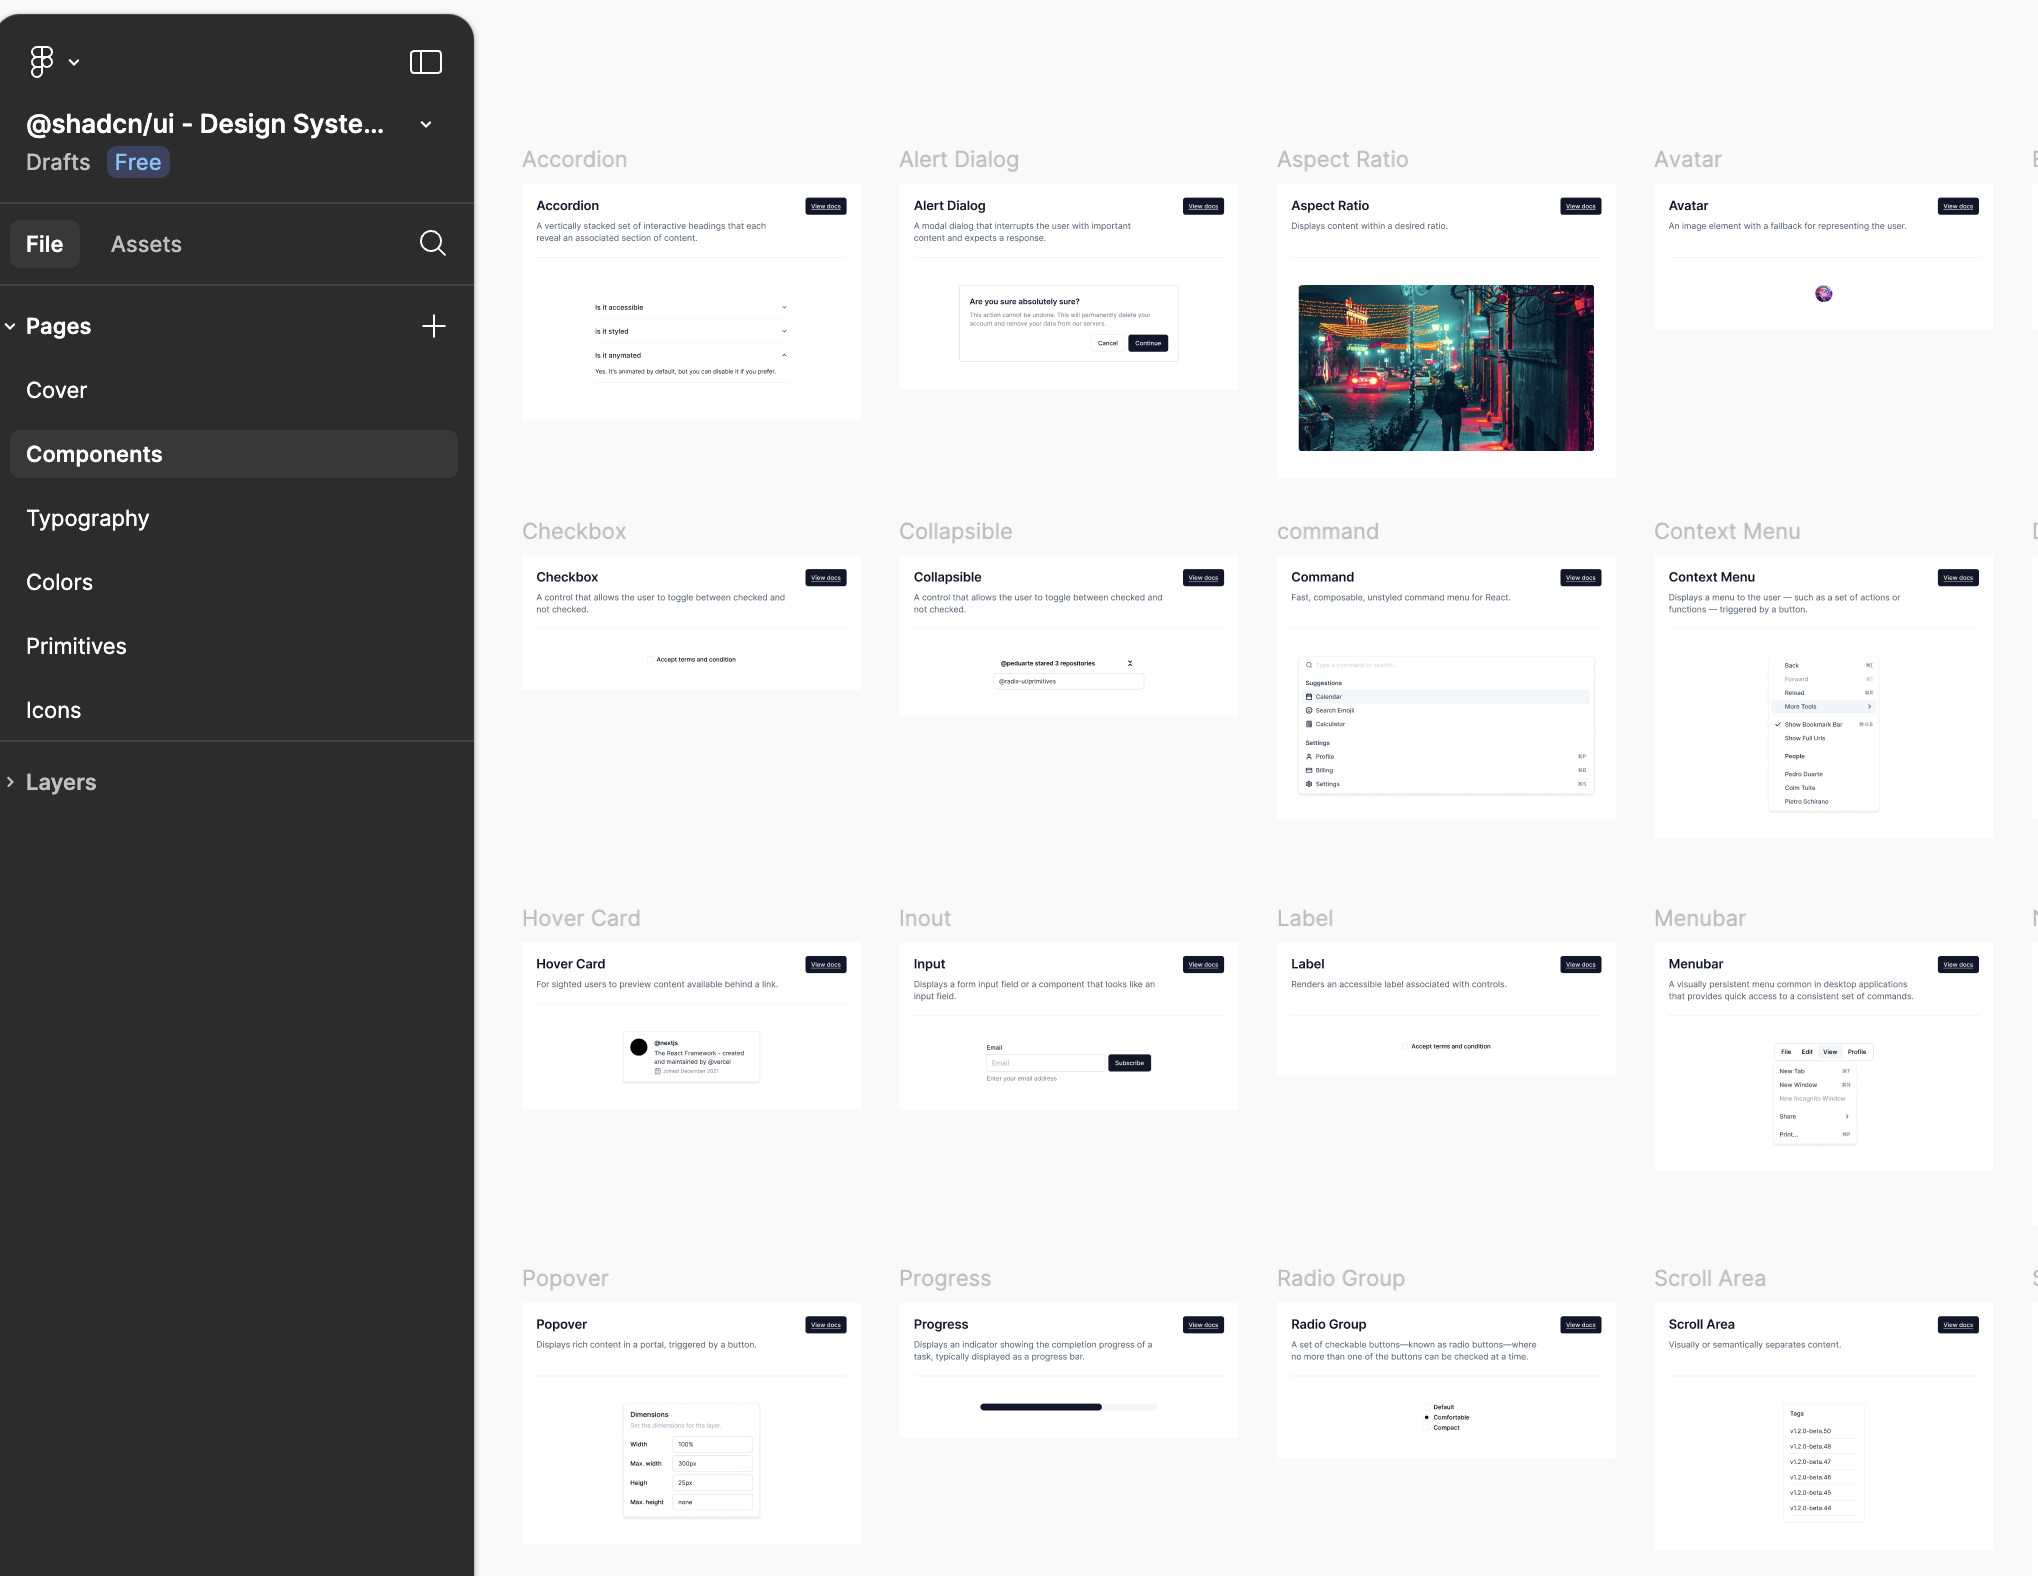The image size is (2038, 1576).
Task: Open the Figma main menu logo
Action: [x=41, y=62]
